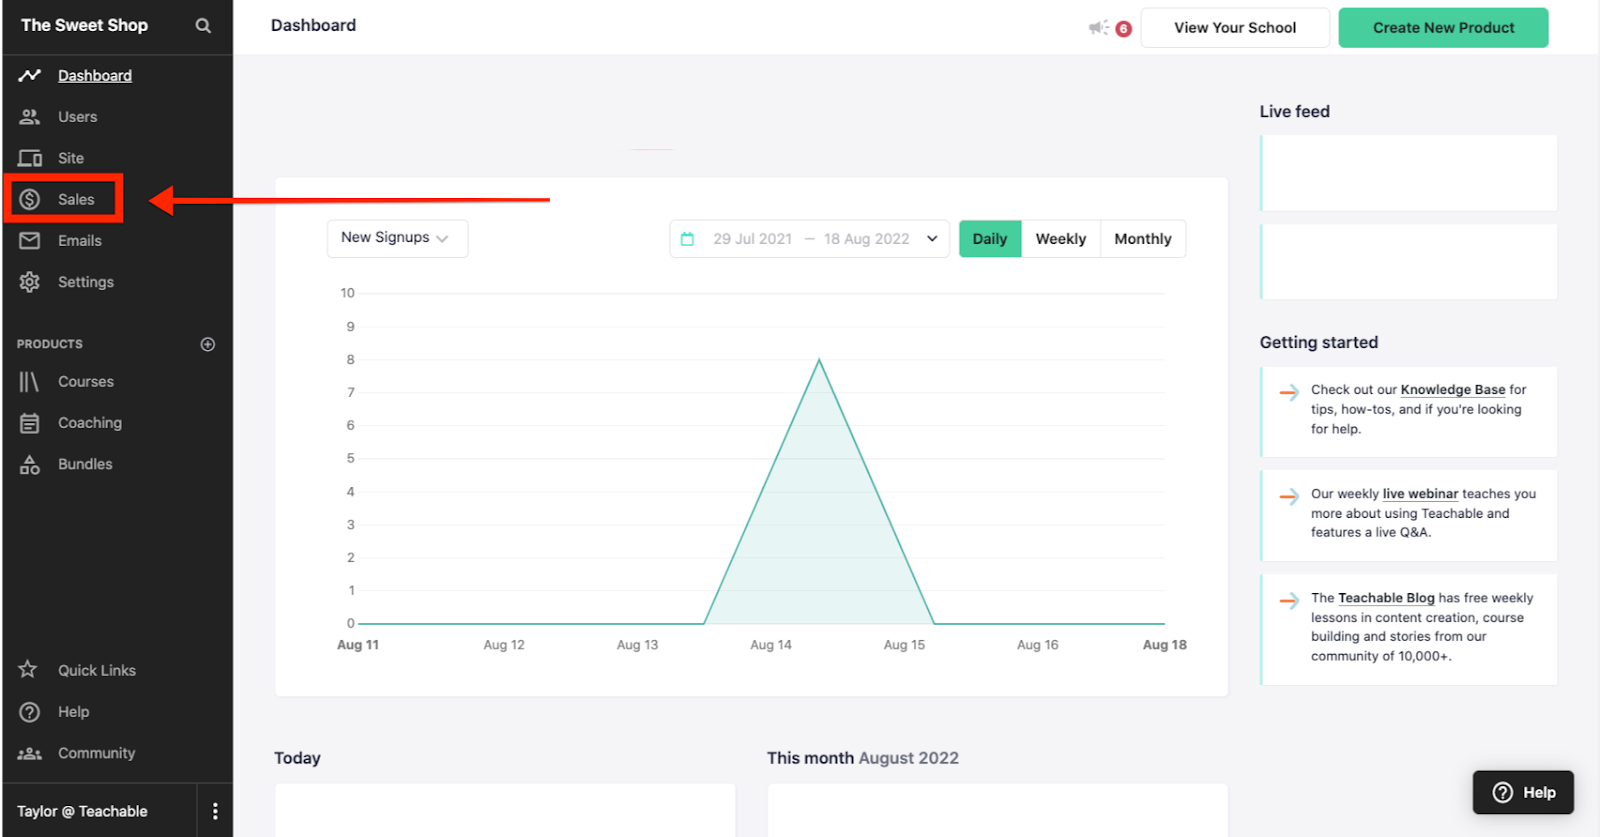The height and width of the screenshot is (837, 1600).
Task: Open the three-dot menu beside Taylor @ Teachable
Action: [x=215, y=811]
